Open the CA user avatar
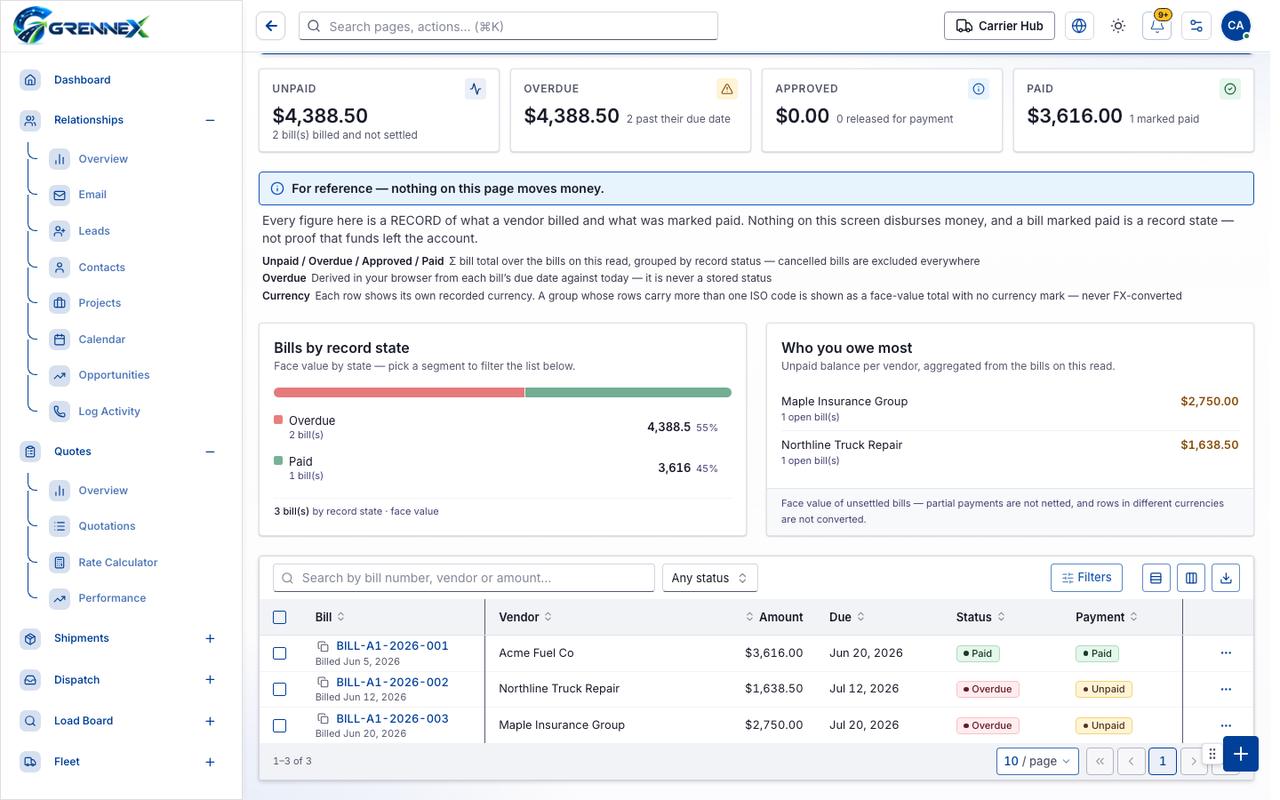This screenshot has width=1280, height=800. click(1236, 26)
